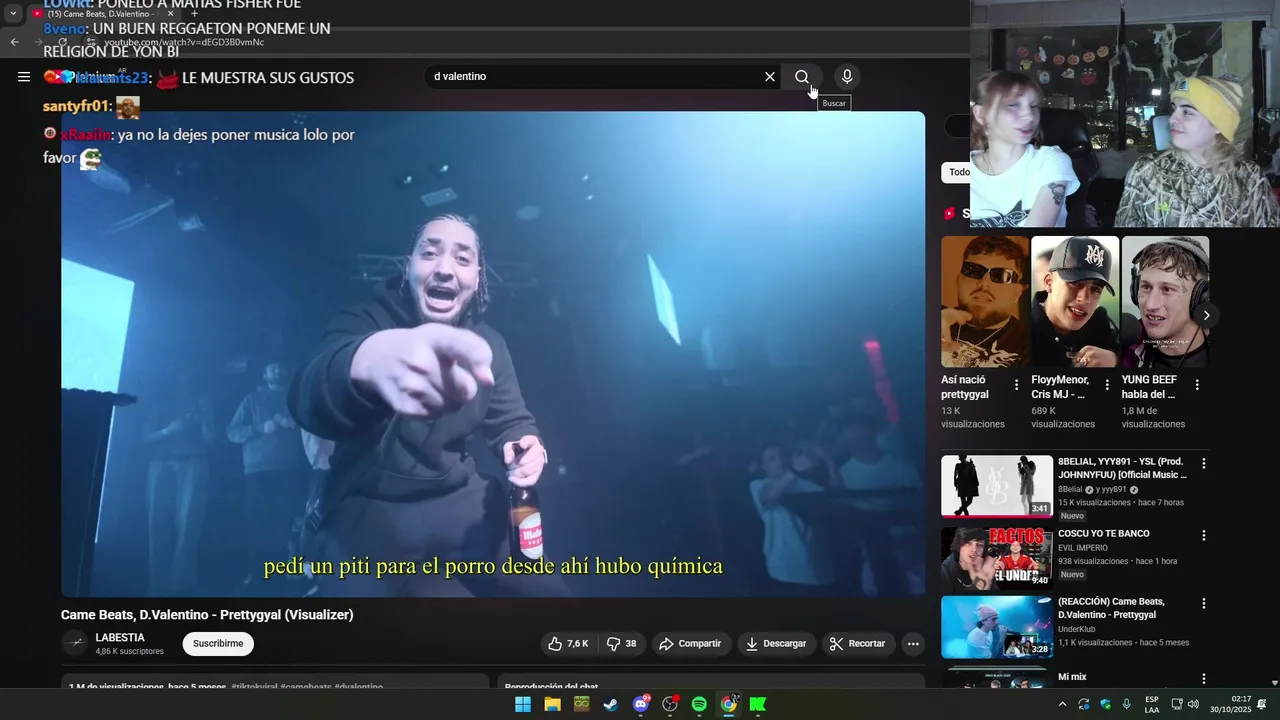Open the three-dot more actions menu under the video
Image resolution: width=1280 pixels, height=720 pixels.
[913, 644]
